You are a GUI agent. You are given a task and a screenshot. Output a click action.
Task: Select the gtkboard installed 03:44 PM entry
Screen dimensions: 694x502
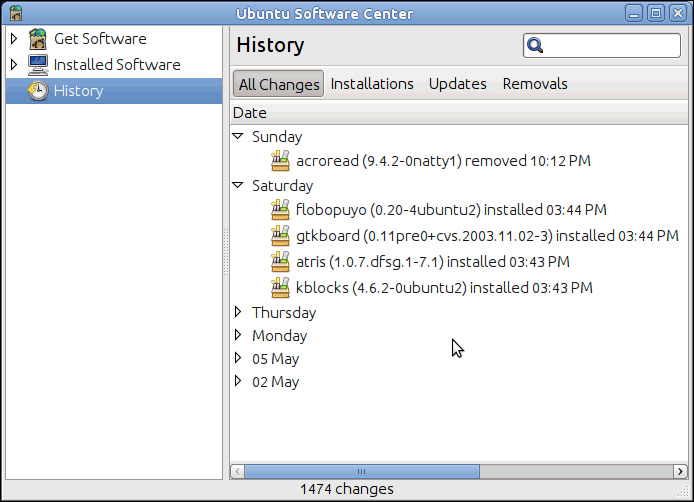[487, 236]
